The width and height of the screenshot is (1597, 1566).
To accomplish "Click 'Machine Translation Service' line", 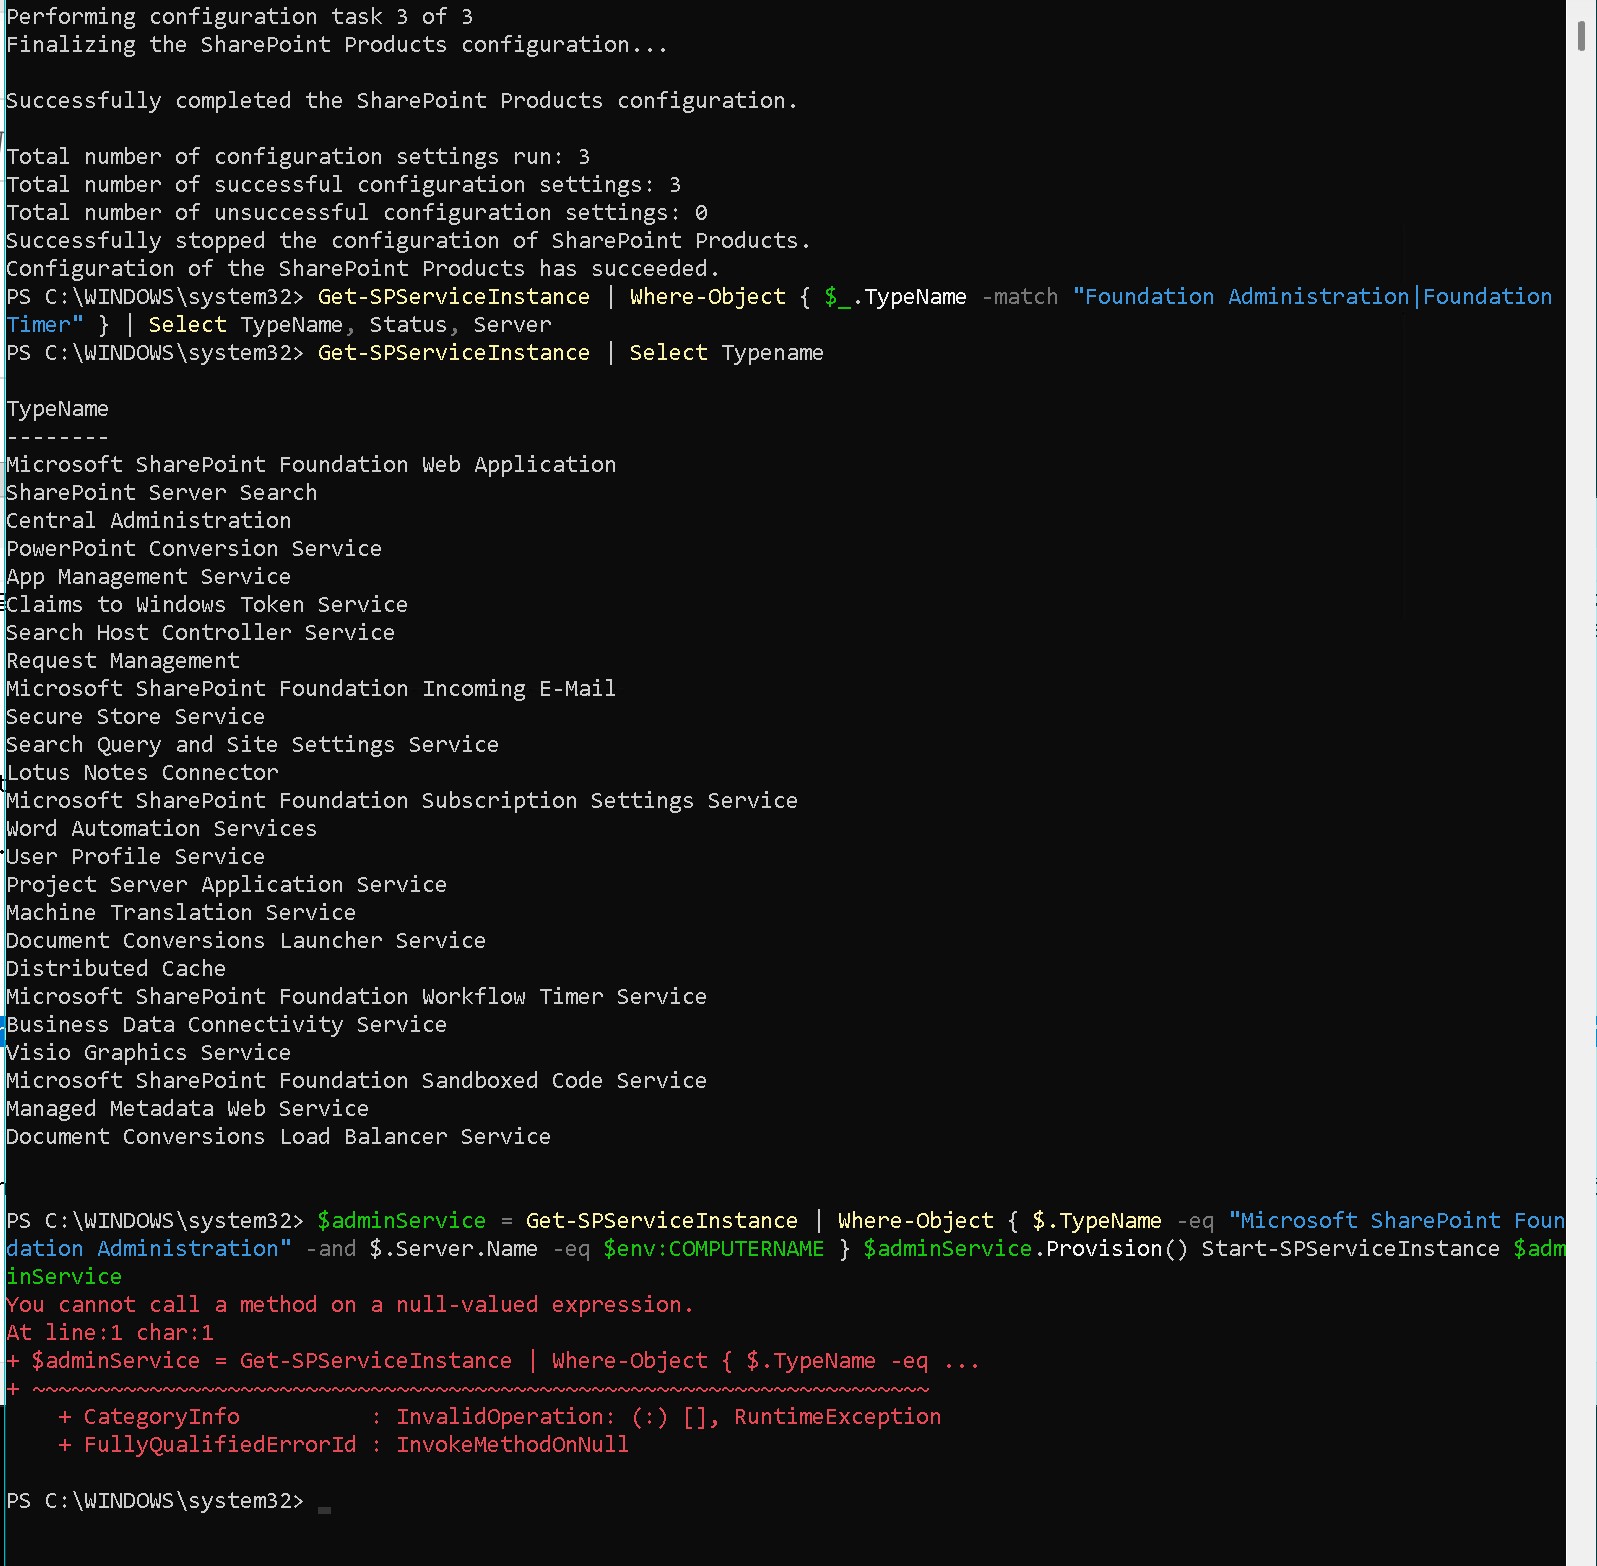I will point(181,913).
